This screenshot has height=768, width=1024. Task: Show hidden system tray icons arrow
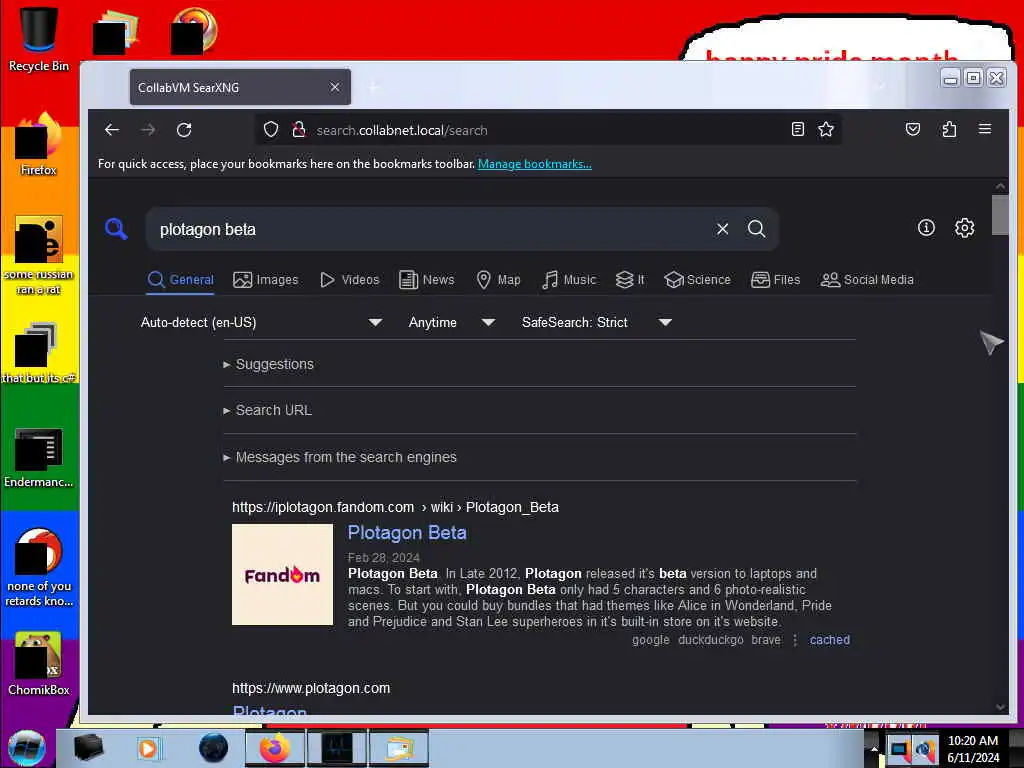(873, 749)
